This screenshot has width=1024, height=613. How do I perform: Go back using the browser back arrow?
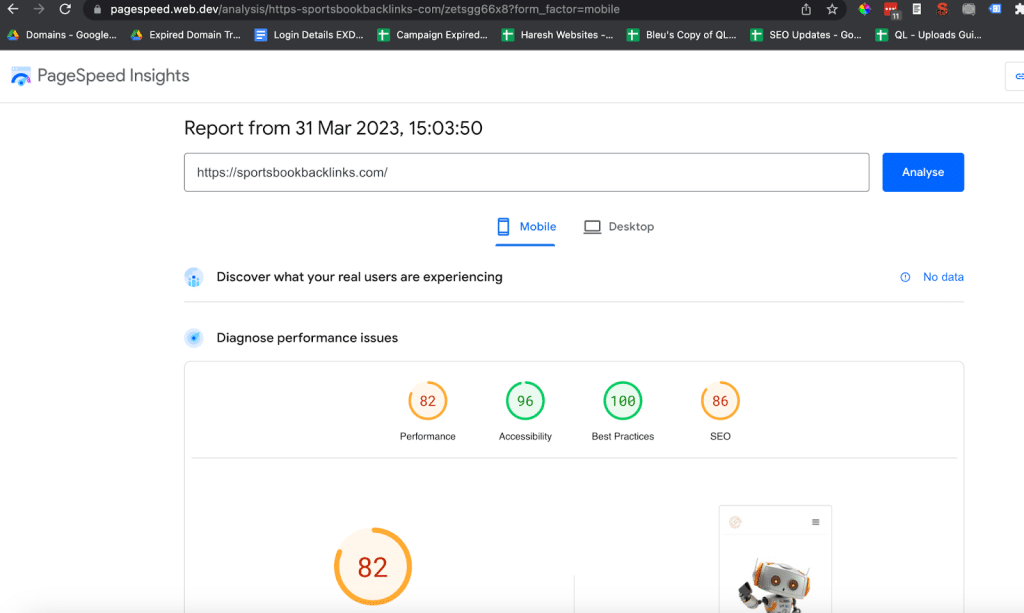point(13,9)
